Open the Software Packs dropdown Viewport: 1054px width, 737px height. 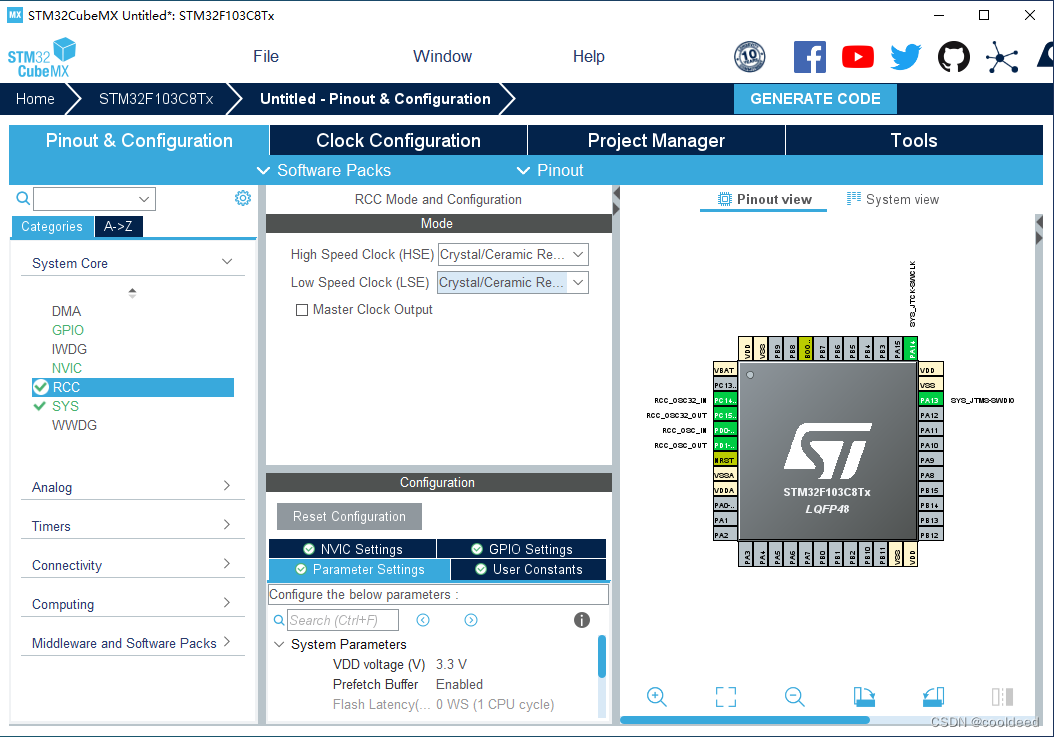click(x=324, y=170)
